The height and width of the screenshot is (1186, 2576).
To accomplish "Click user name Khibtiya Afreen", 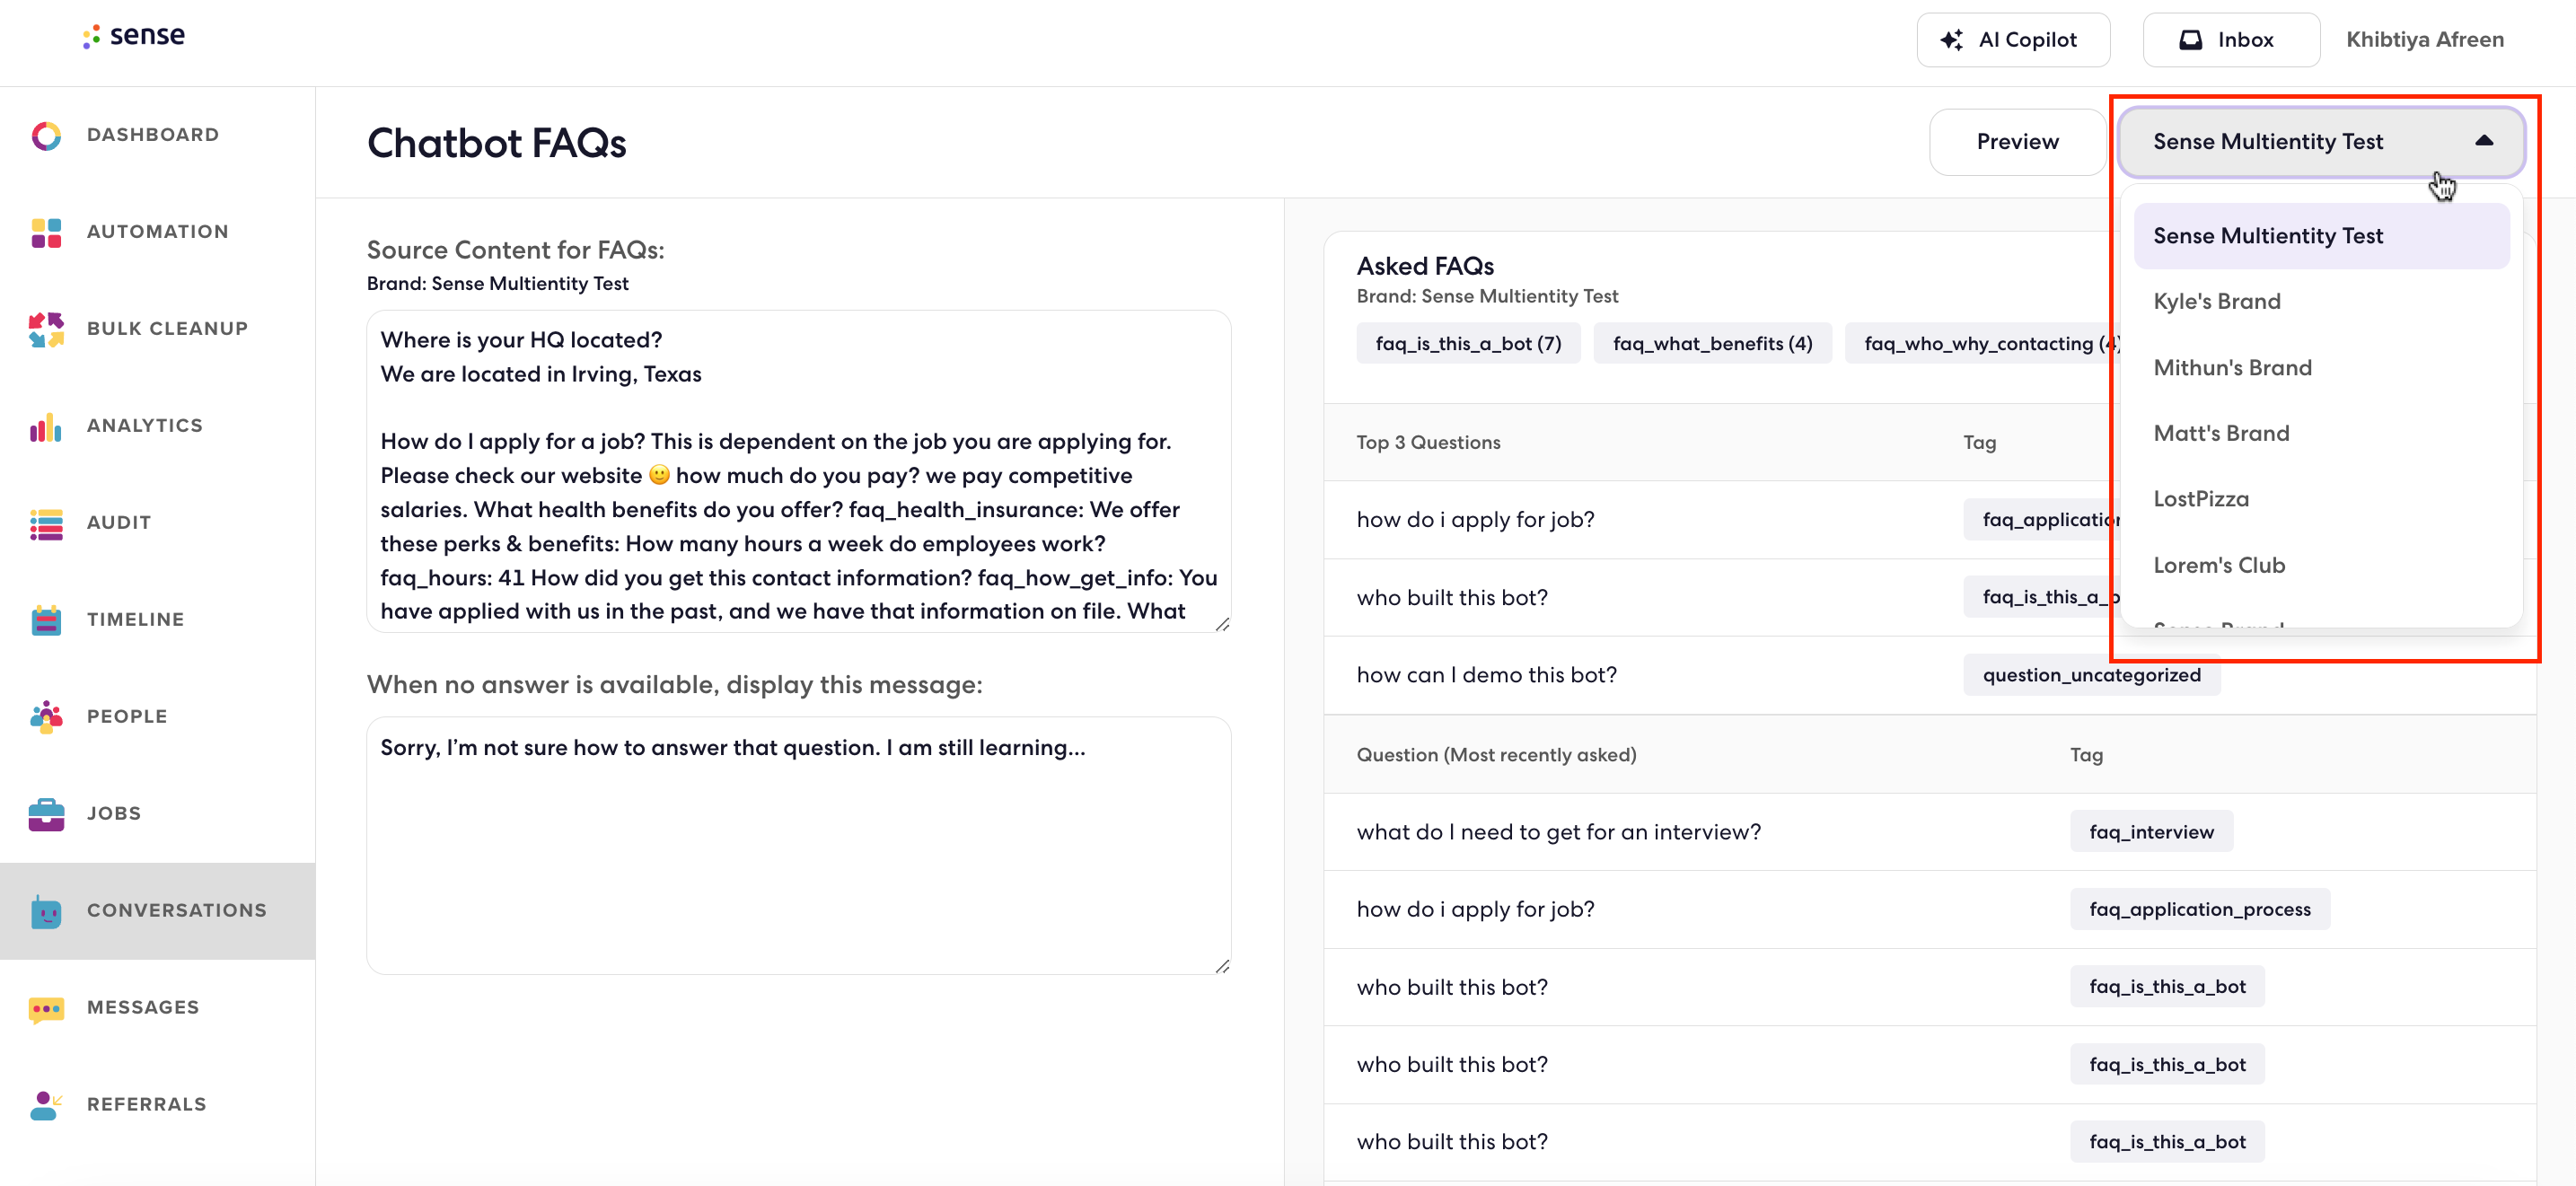I will [x=2424, y=40].
